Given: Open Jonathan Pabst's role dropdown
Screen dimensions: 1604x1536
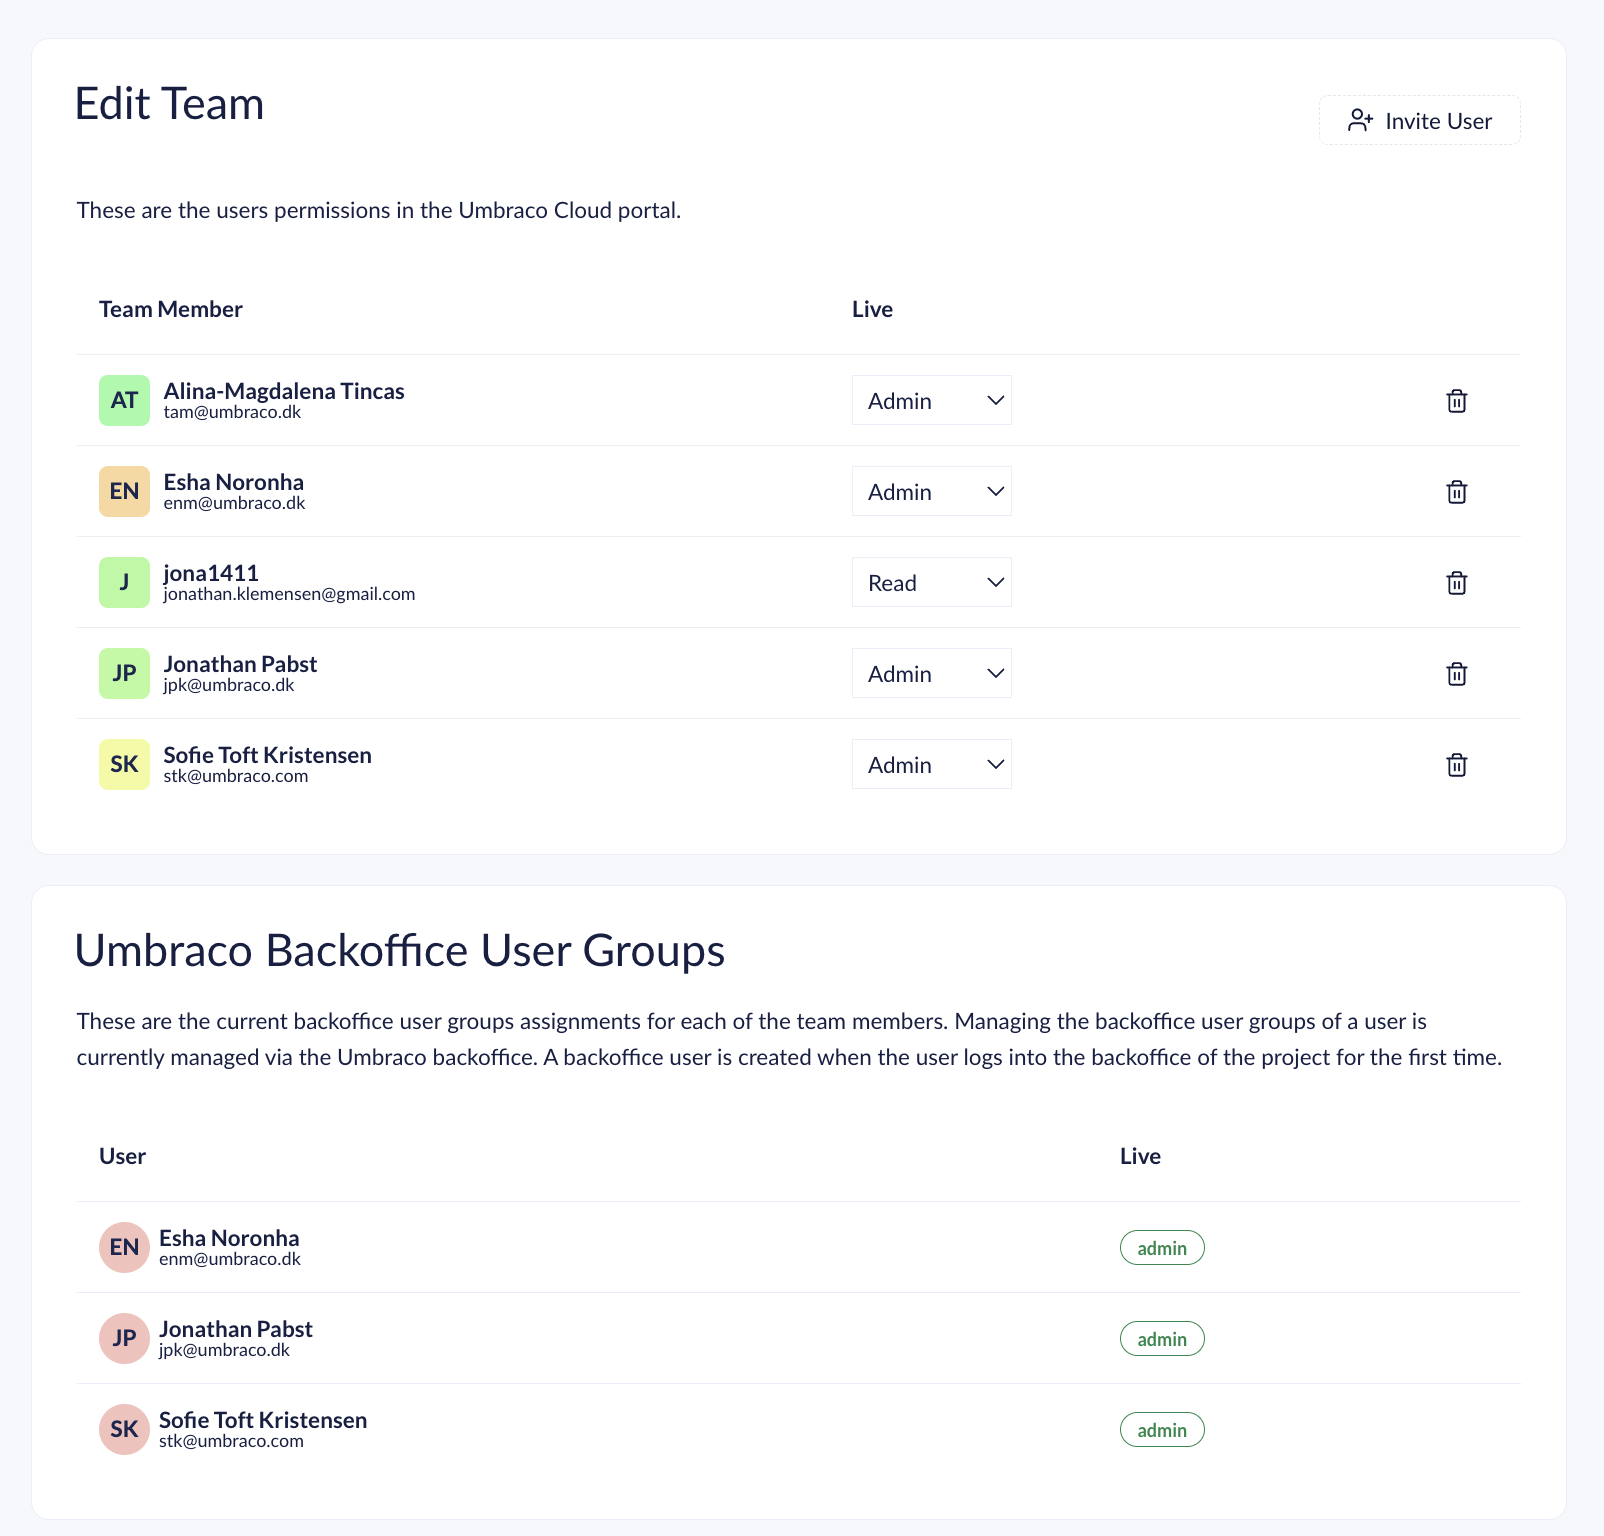Looking at the screenshot, I should [x=931, y=674].
